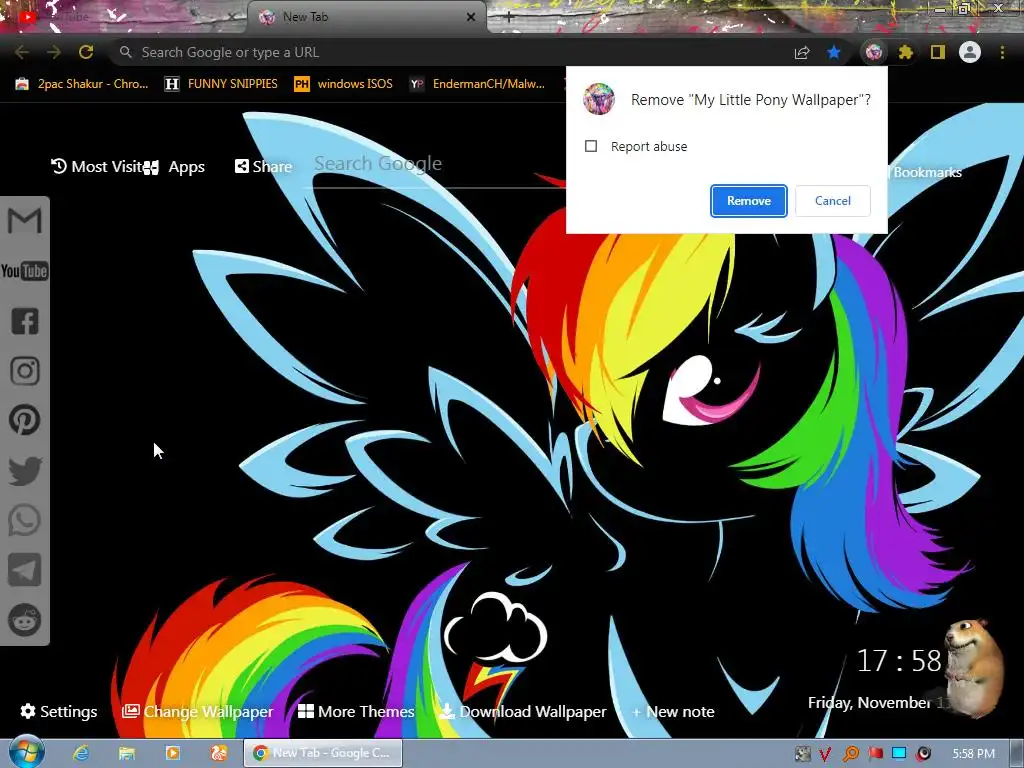
Task: Confirm removal with the Remove button
Action: (748, 200)
